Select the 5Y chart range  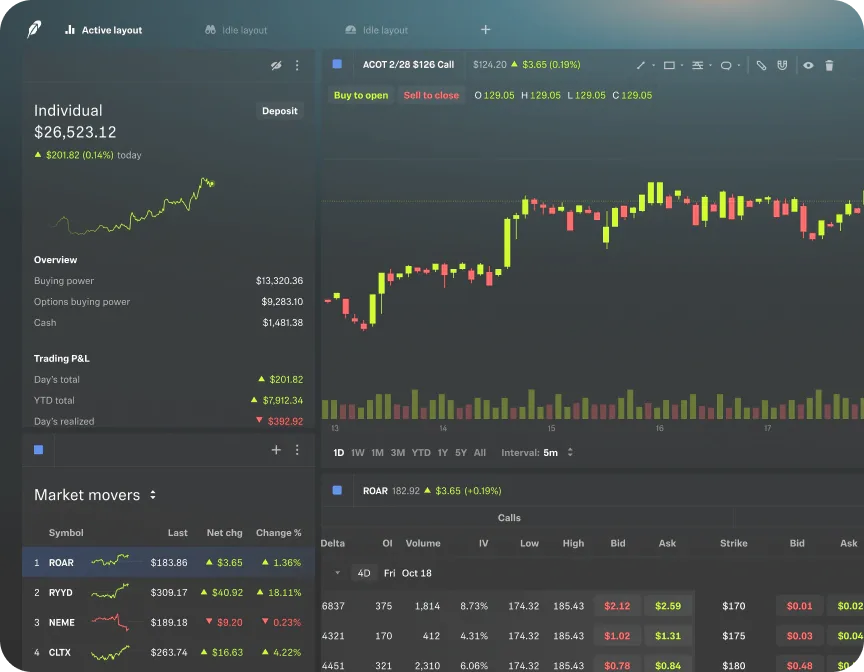461,452
